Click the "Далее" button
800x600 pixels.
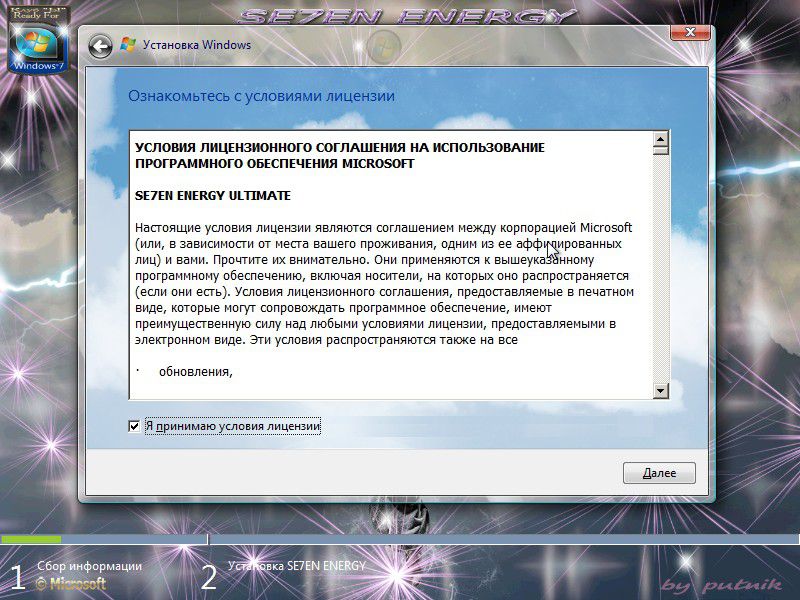pos(659,473)
